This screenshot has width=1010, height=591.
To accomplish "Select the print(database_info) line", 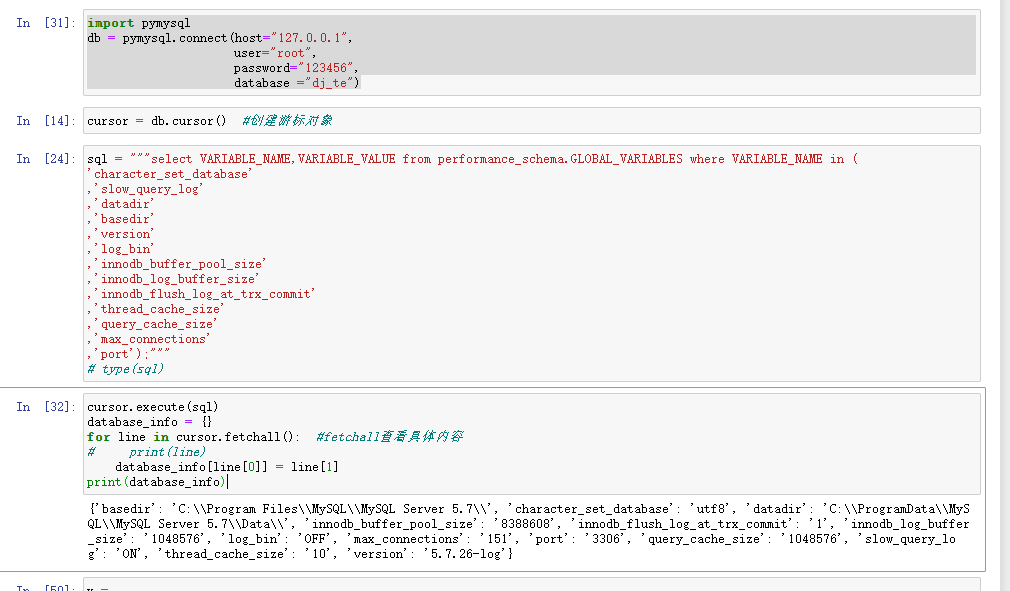I will [x=140, y=481].
